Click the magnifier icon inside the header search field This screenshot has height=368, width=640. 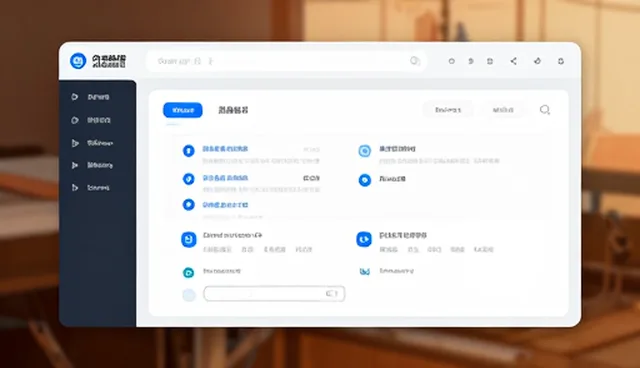click(x=415, y=61)
